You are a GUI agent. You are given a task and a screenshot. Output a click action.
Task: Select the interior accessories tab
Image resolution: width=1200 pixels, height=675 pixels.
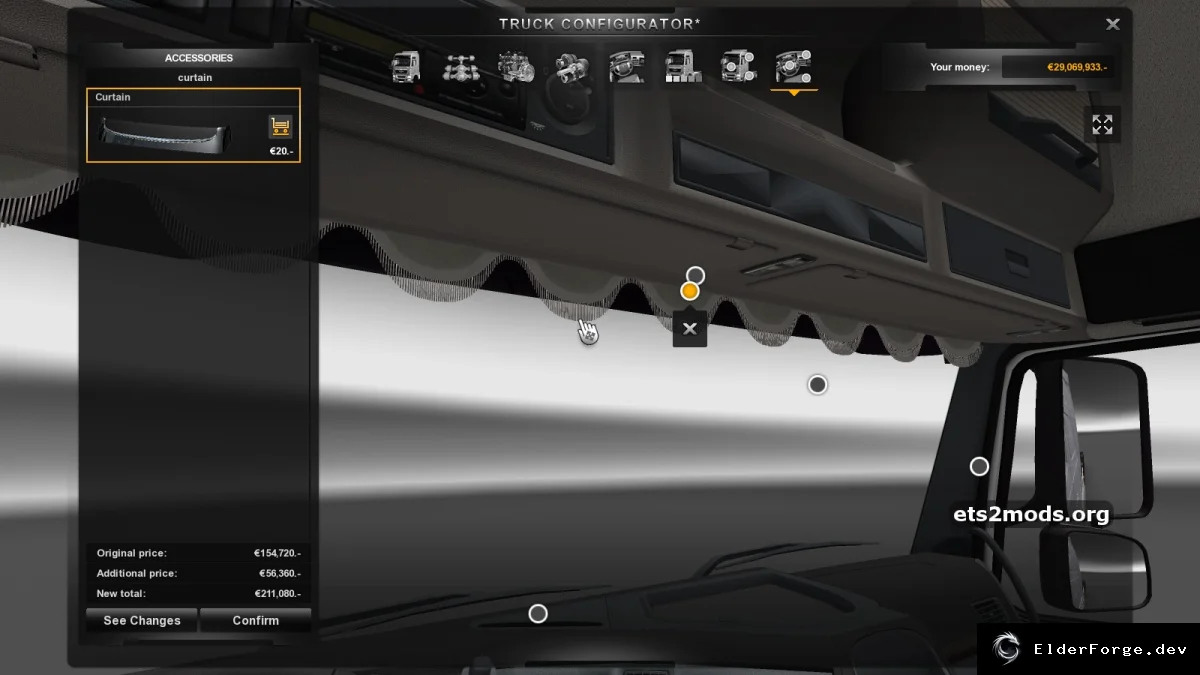coord(794,66)
